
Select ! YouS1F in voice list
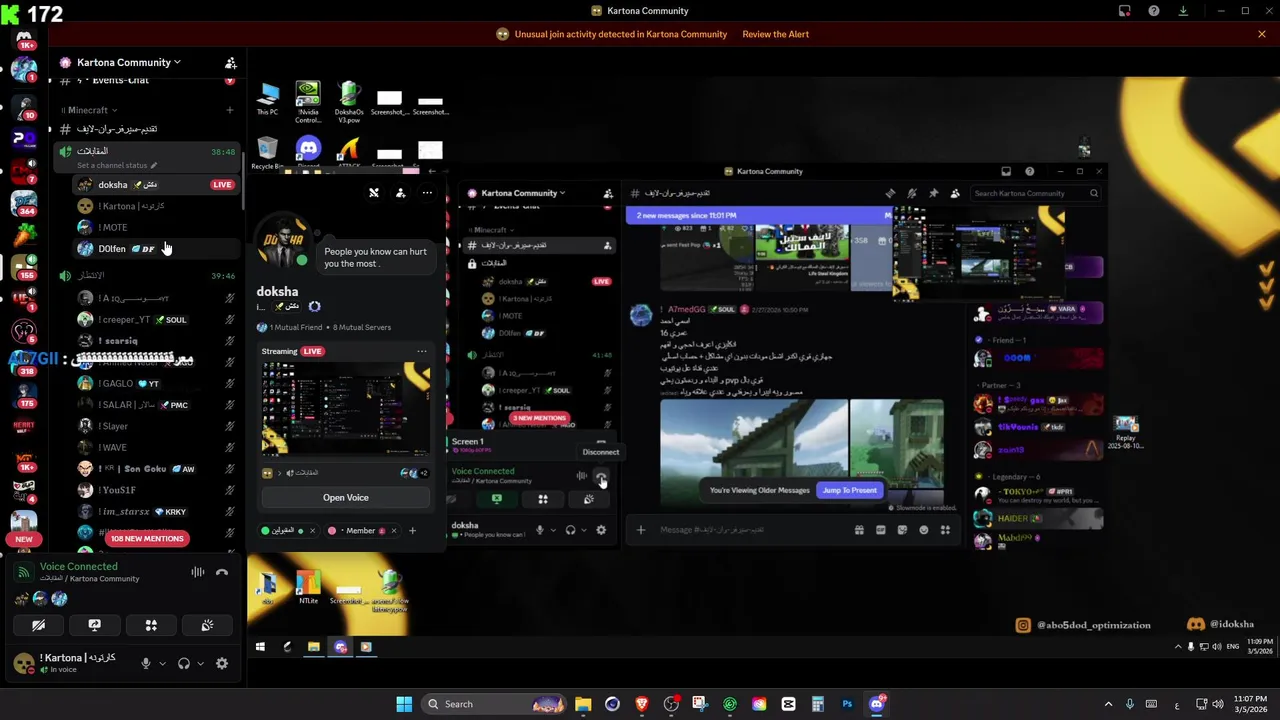pyautogui.click(x=156, y=490)
